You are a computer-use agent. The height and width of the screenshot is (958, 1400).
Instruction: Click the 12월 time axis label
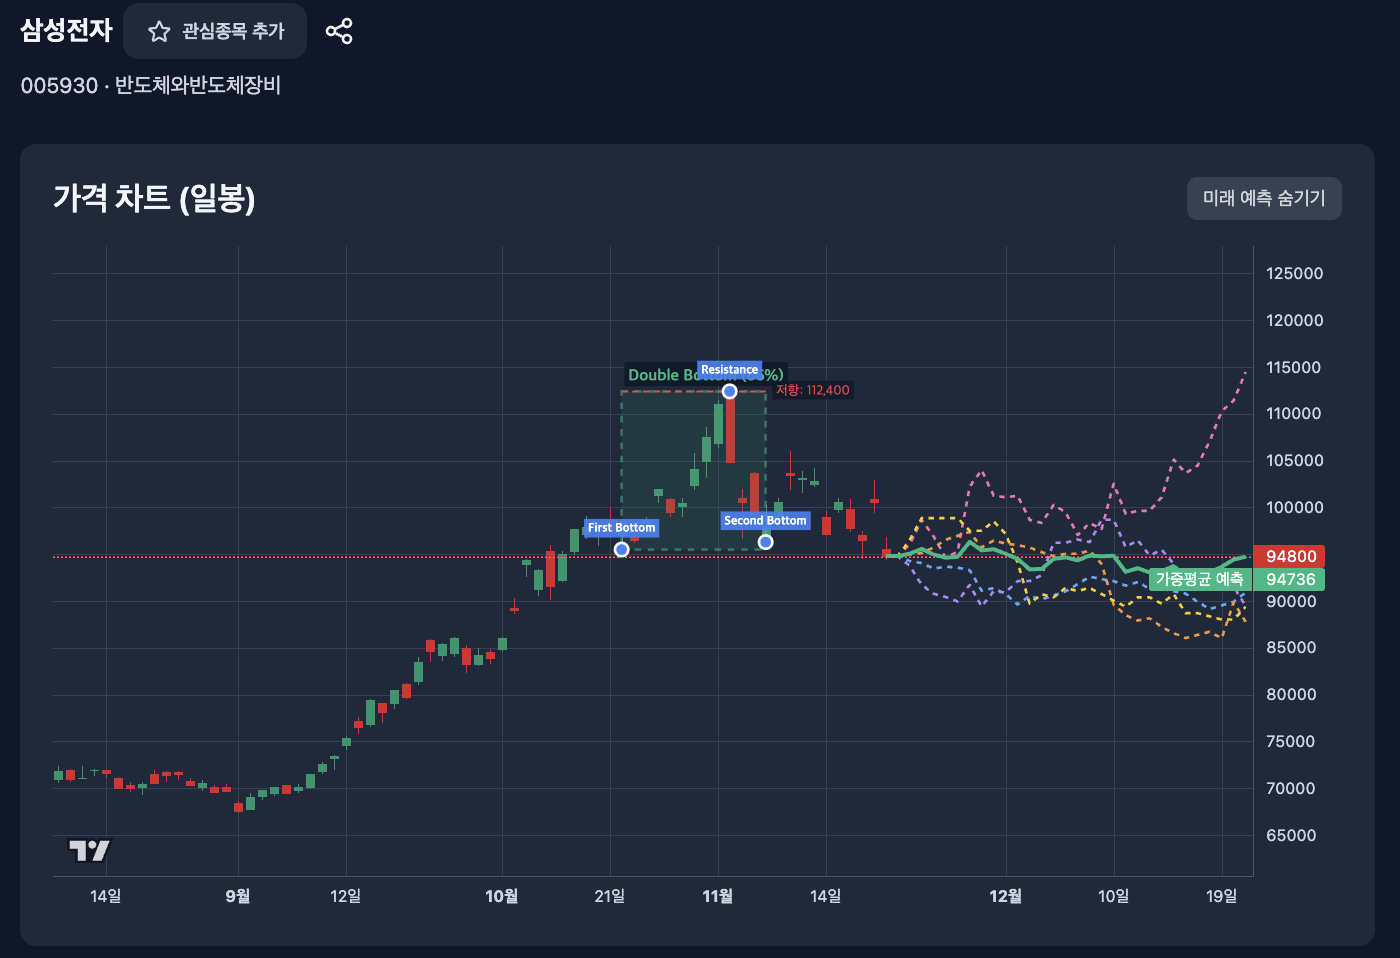pyautogui.click(x=1006, y=896)
